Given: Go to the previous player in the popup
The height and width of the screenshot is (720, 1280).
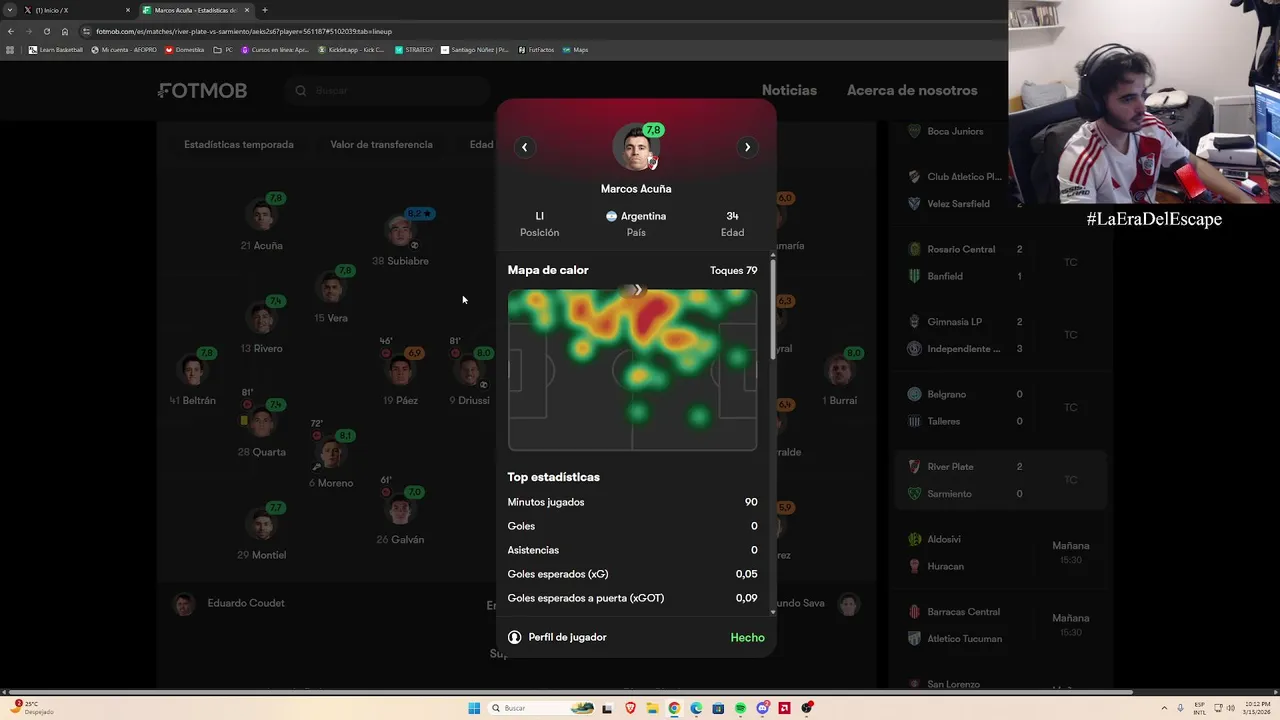Looking at the screenshot, I should (x=524, y=147).
